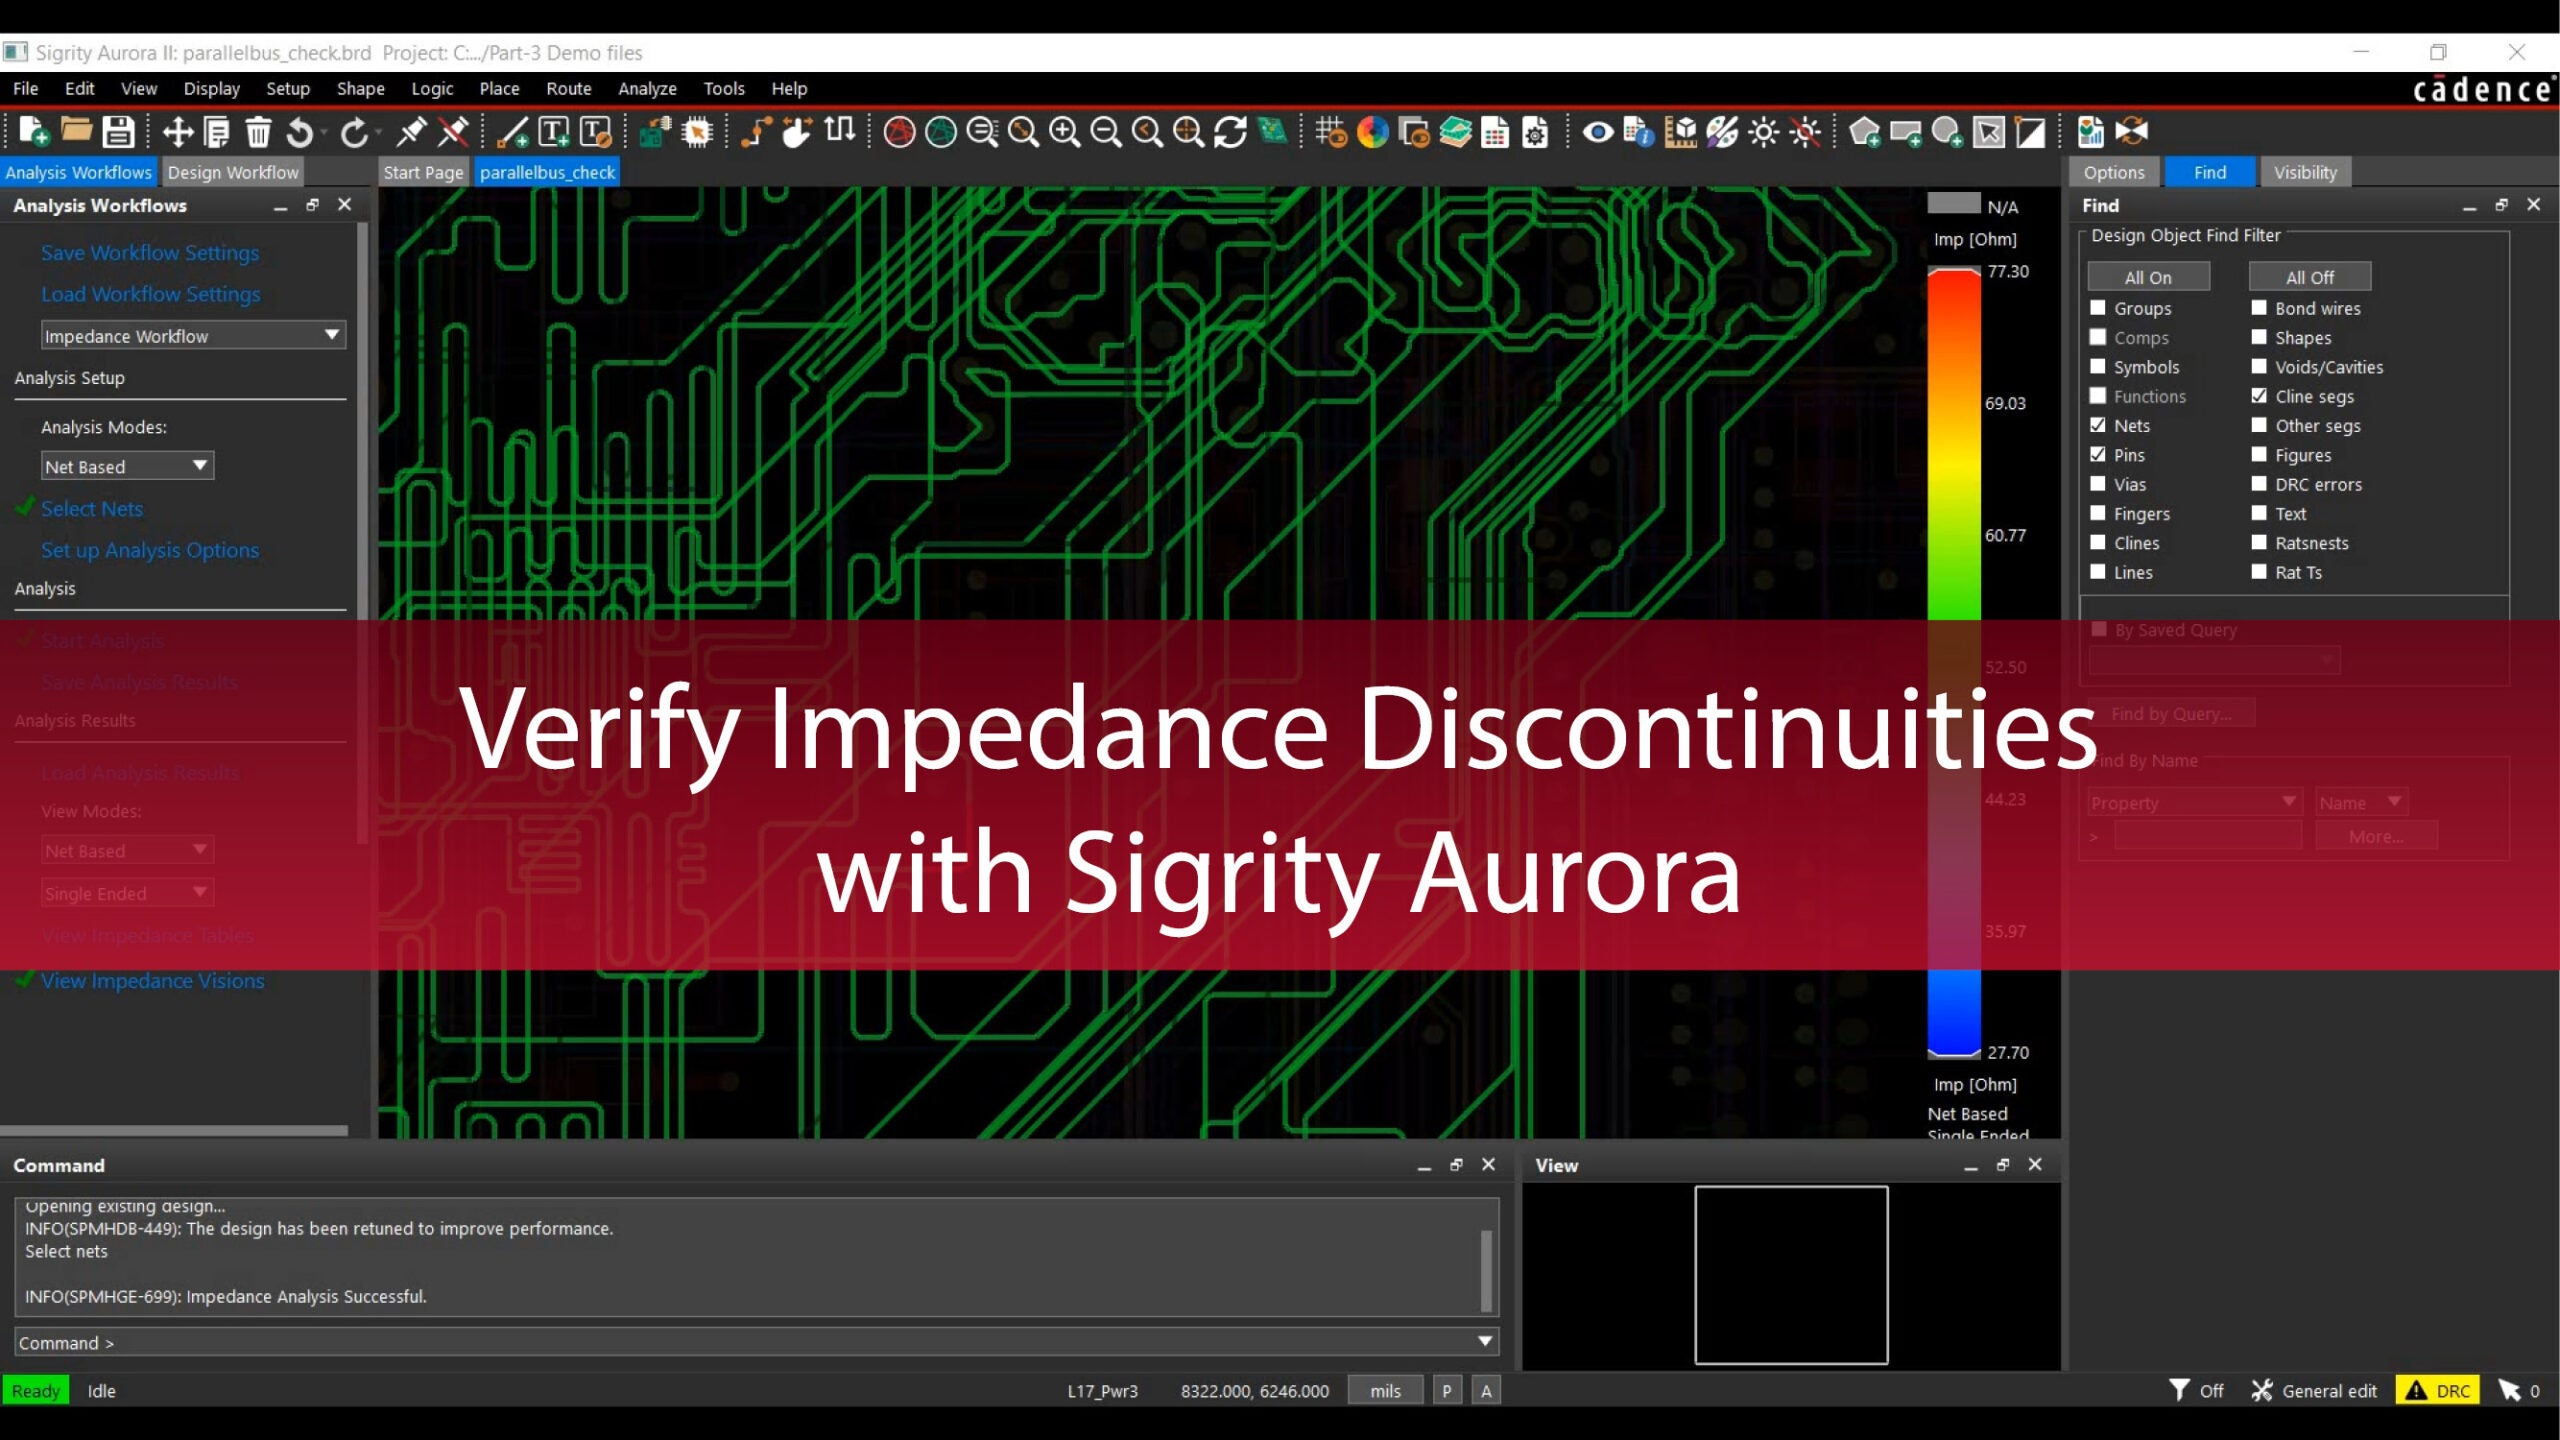Screen dimensions: 2560x1440
Task: Click the All Off button
Action: click(x=2310, y=277)
